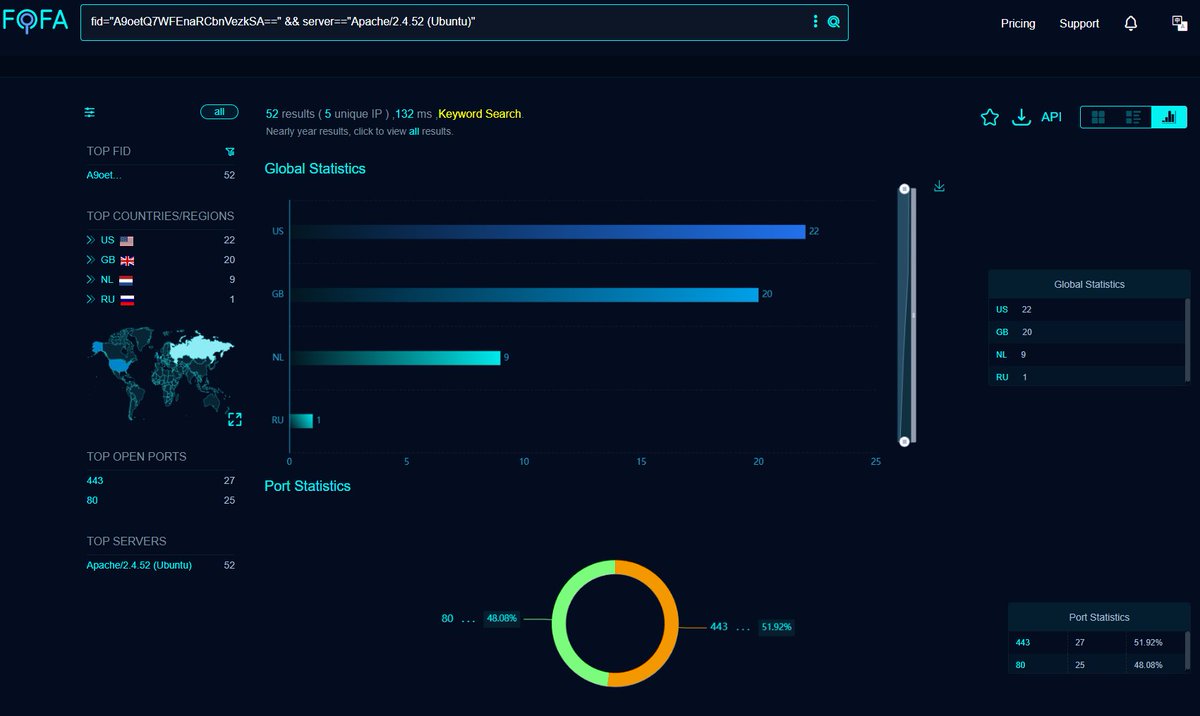This screenshot has height=716, width=1200.
Task: Filter by port 443 in sidebar
Action: pyautogui.click(x=95, y=481)
